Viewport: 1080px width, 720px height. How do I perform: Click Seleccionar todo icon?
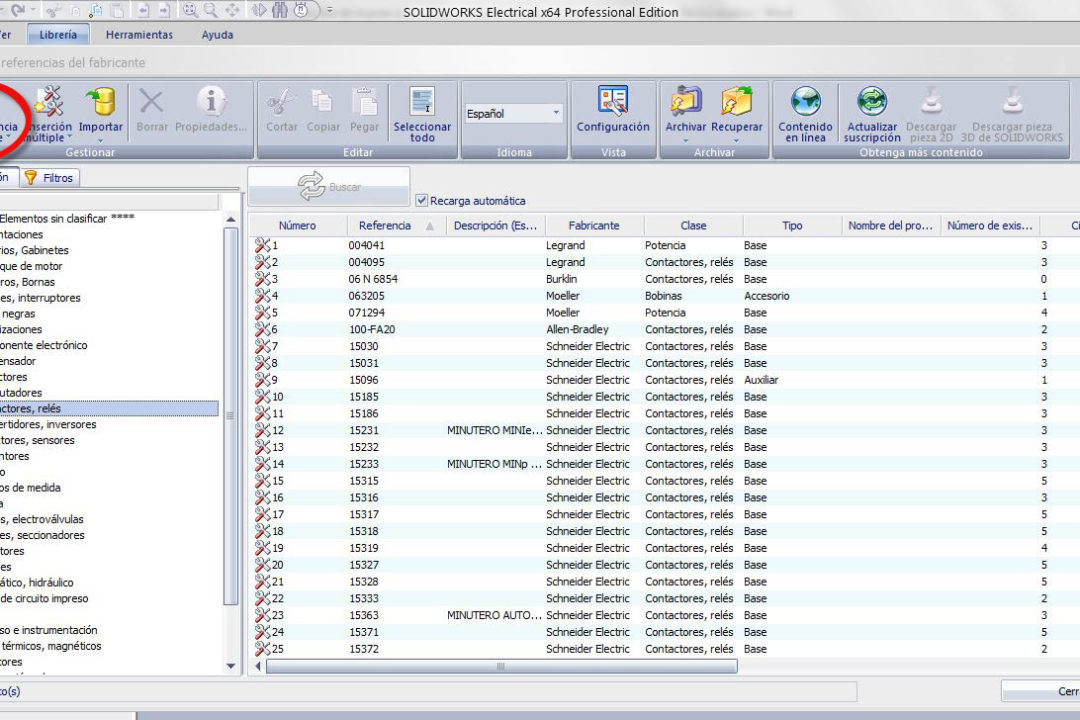422,102
